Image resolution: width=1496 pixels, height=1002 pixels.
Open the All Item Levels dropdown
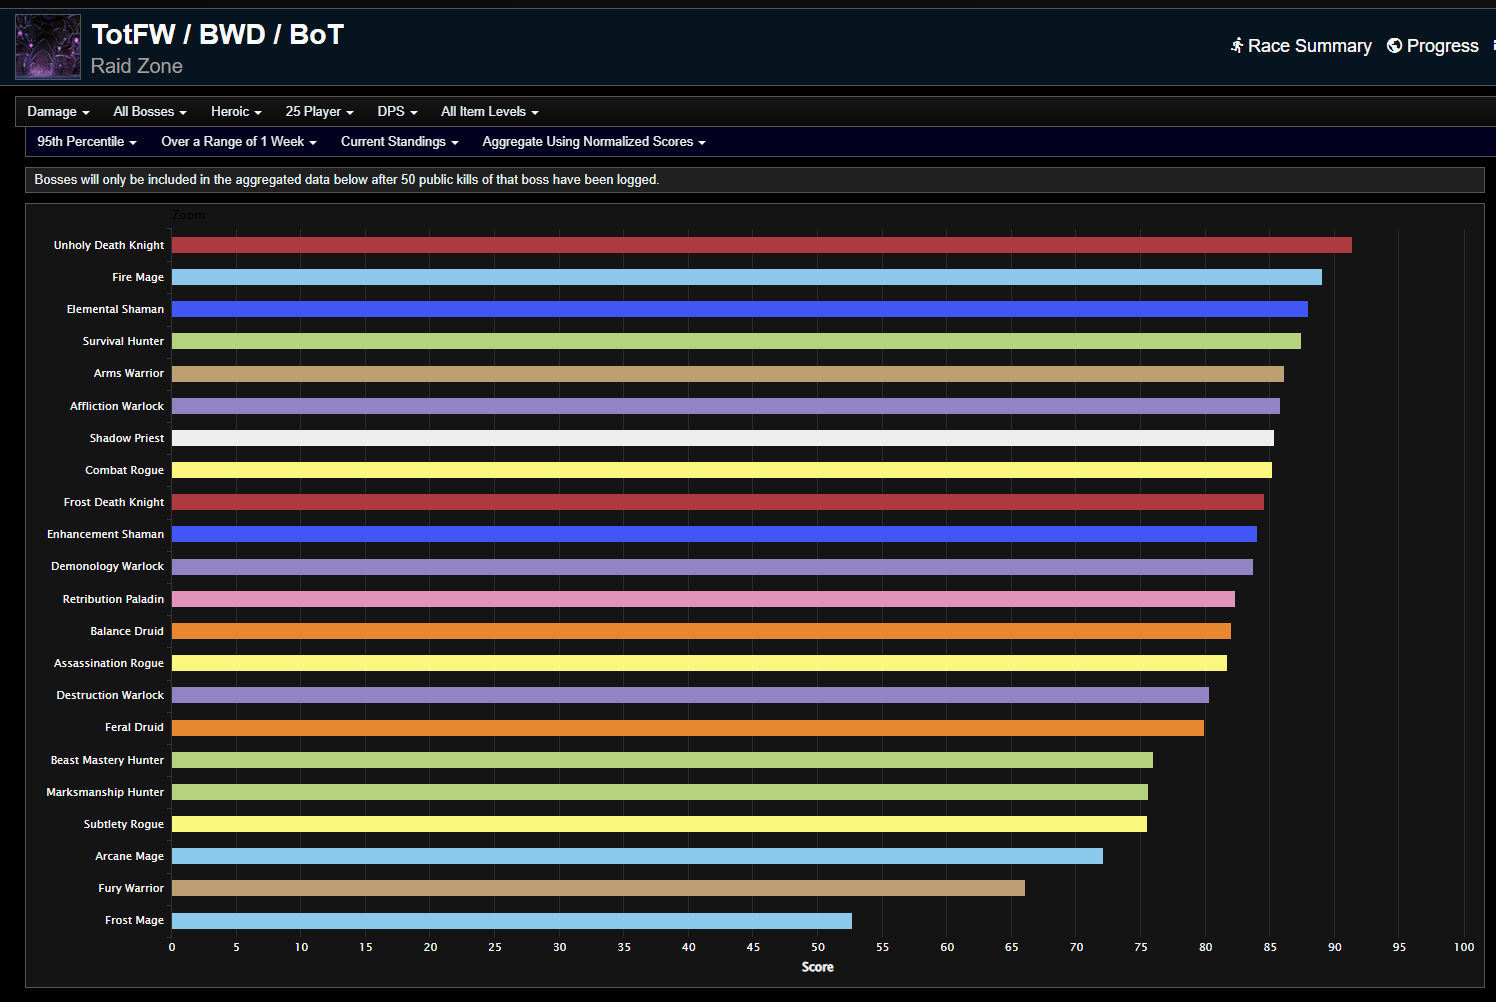(490, 112)
